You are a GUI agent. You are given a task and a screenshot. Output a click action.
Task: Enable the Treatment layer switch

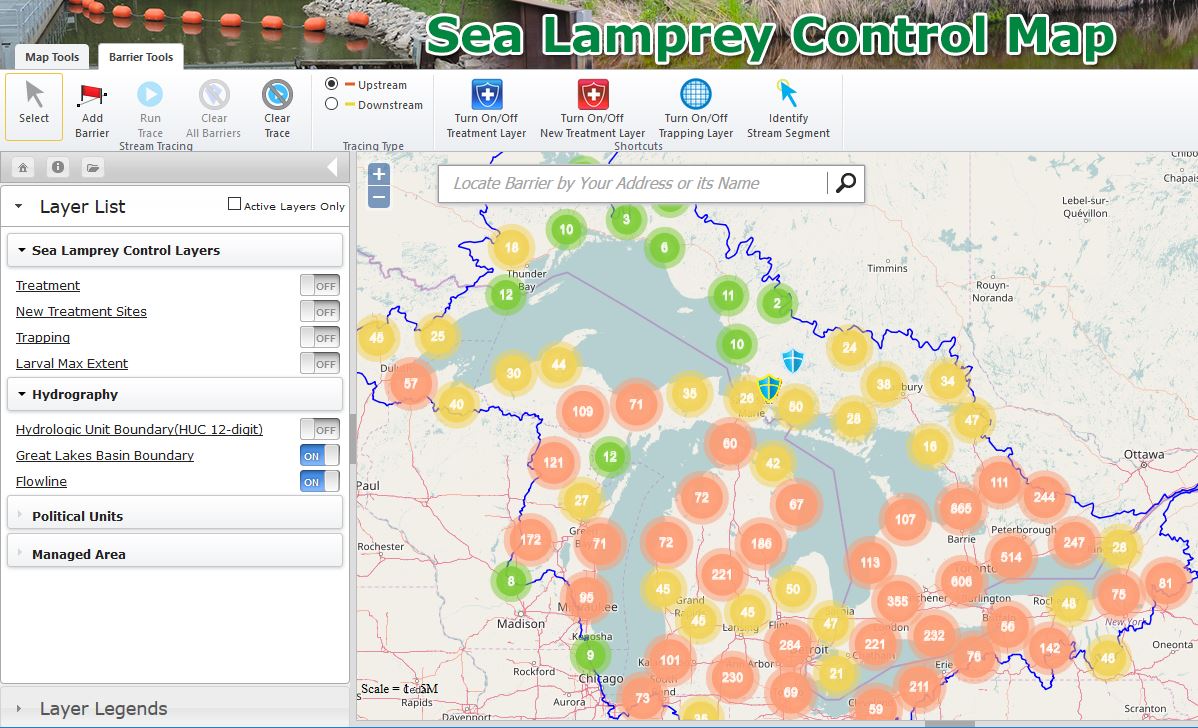[x=320, y=285]
